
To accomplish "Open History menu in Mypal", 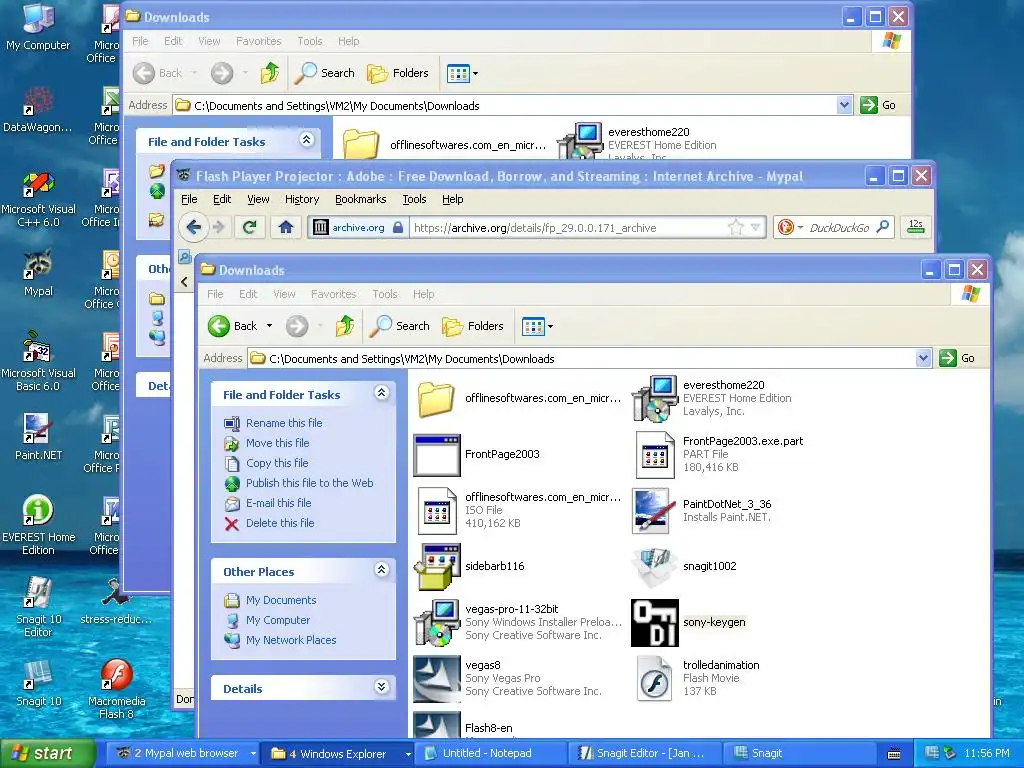I will (302, 199).
